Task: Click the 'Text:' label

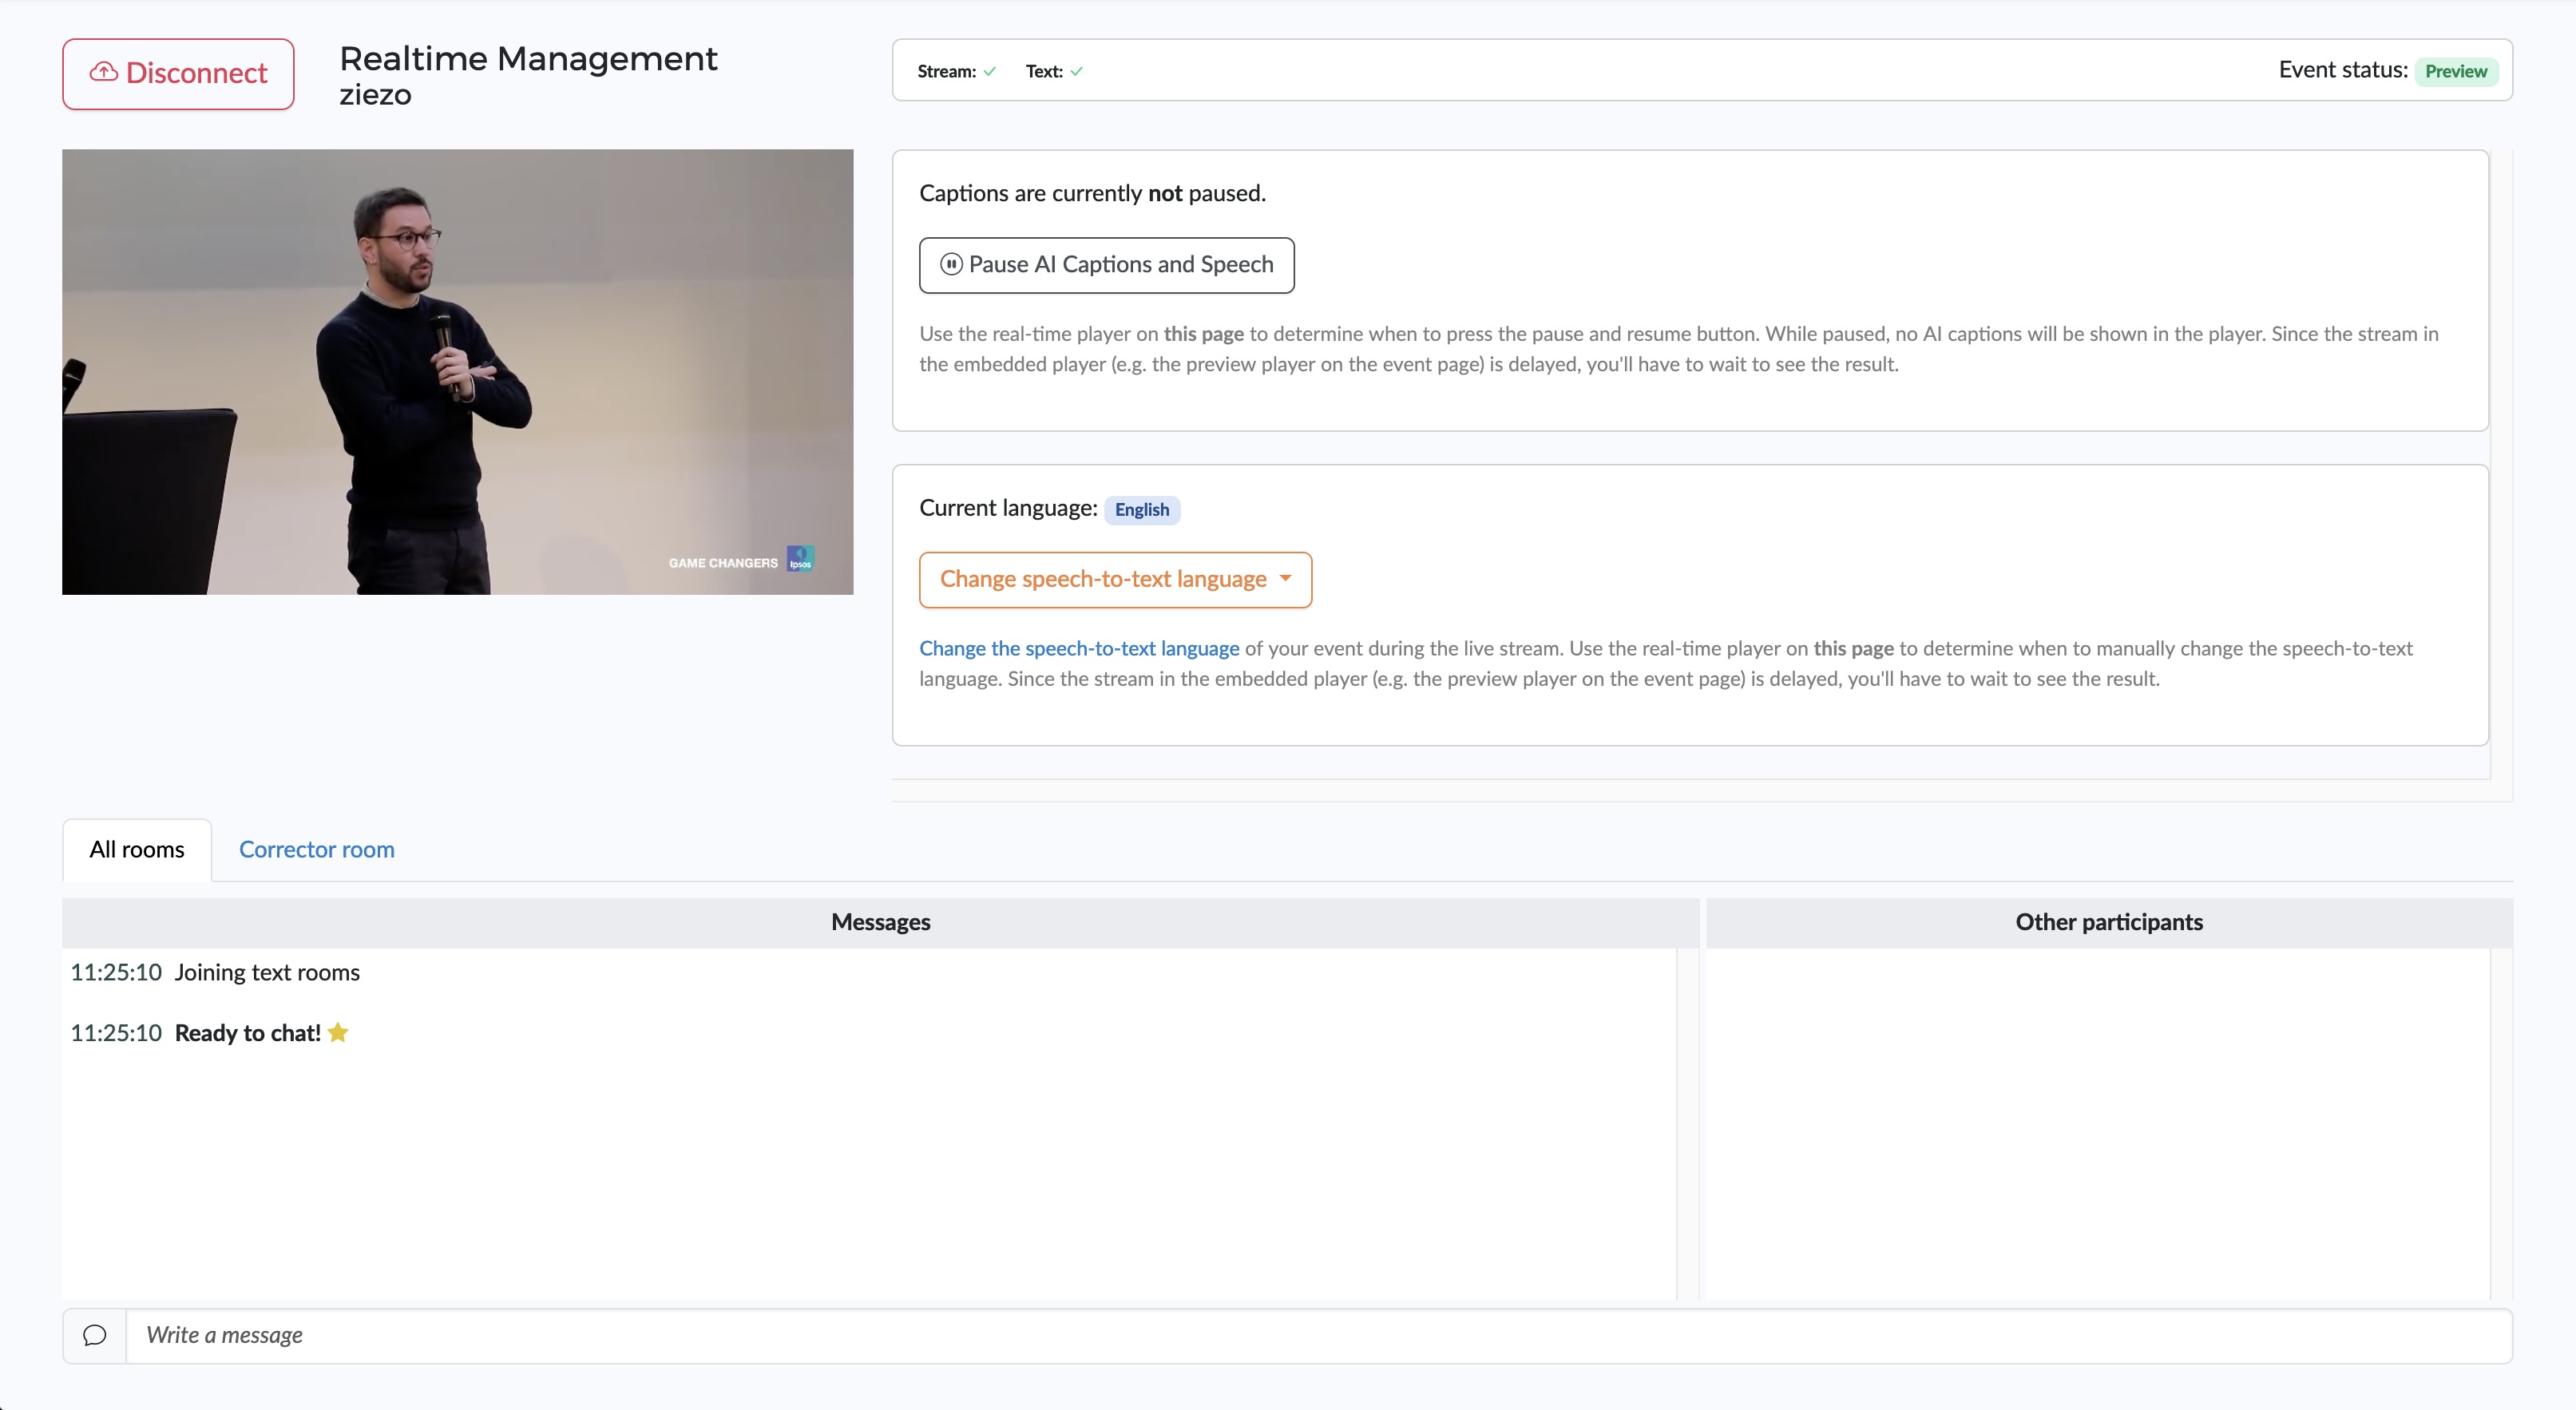Action: coord(1044,72)
